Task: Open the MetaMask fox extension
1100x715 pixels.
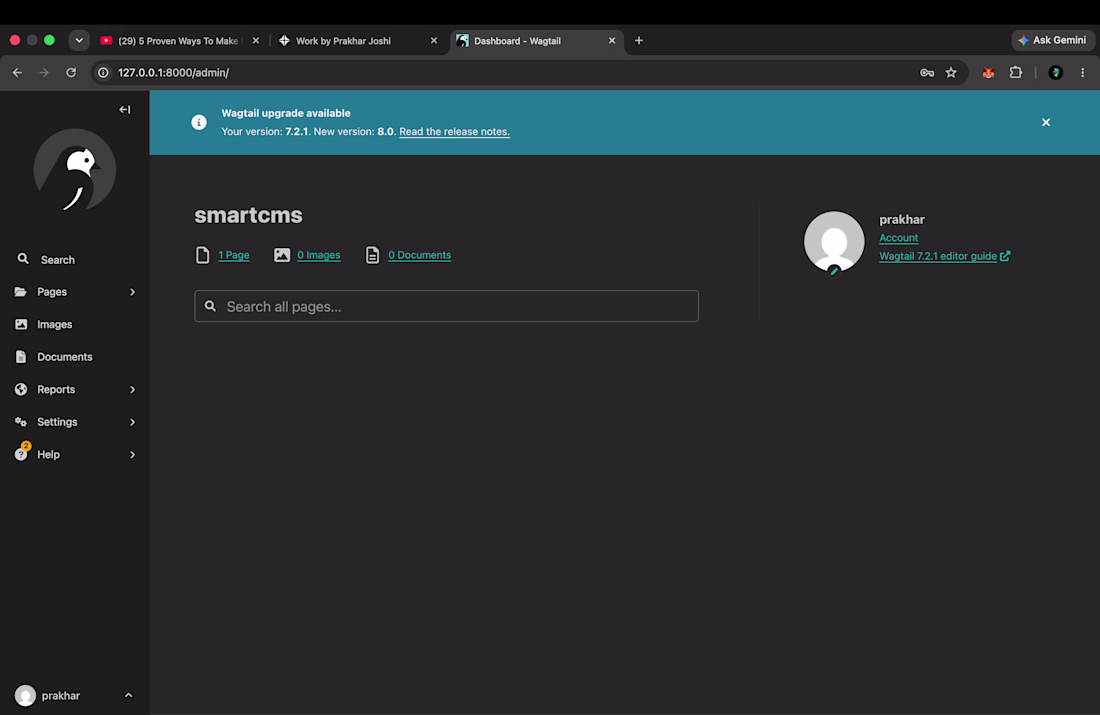Action: (988, 72)
